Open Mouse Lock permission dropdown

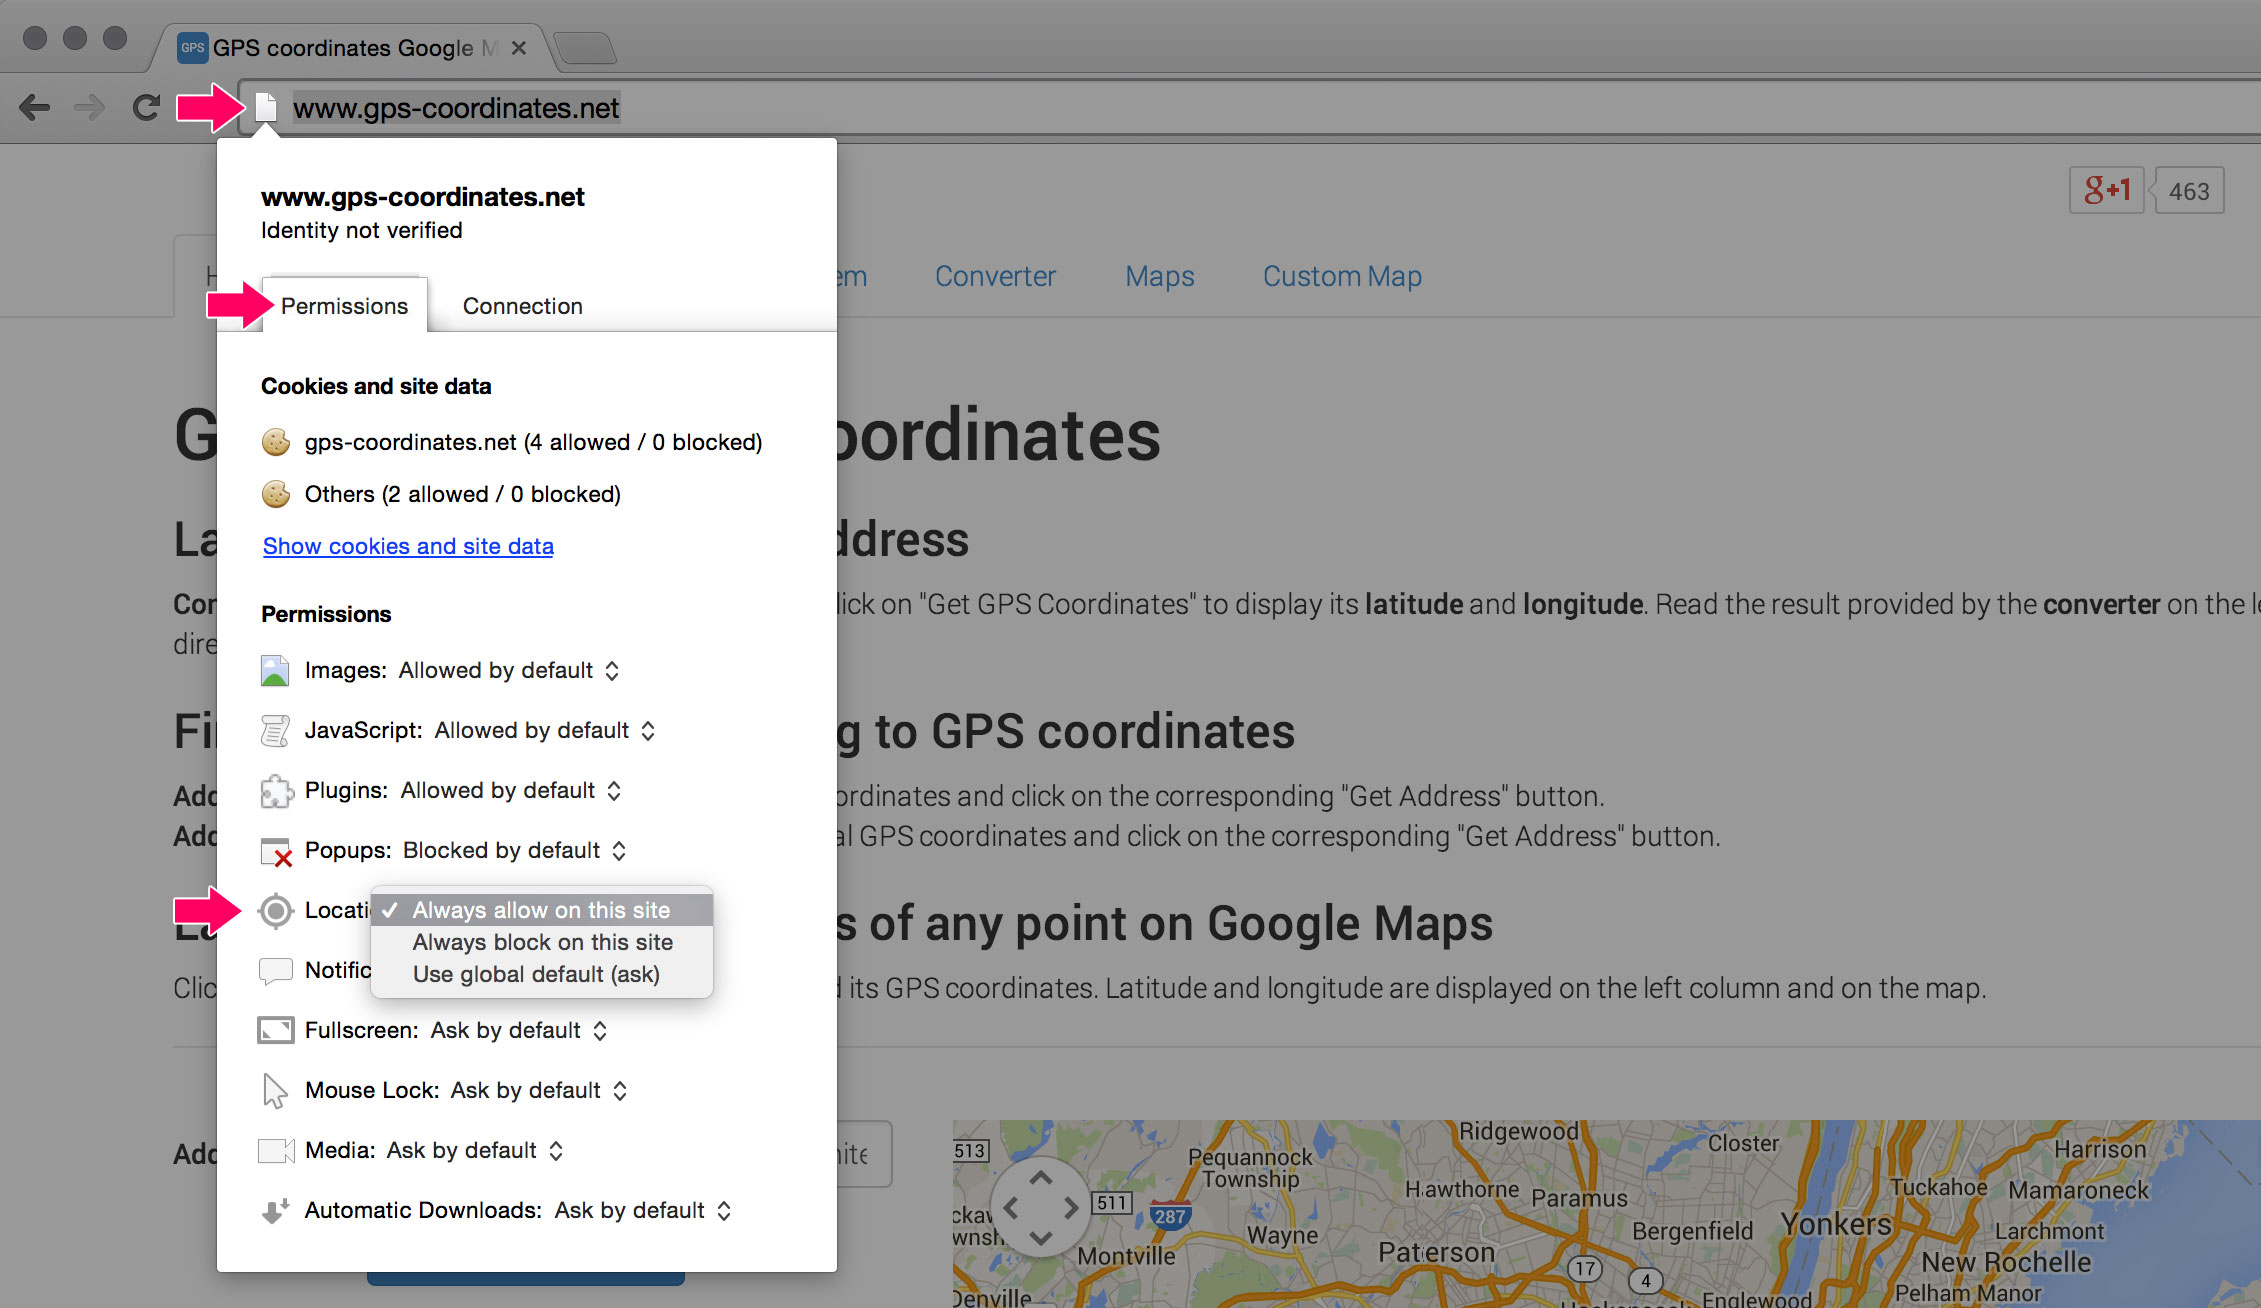(539, 1090)
